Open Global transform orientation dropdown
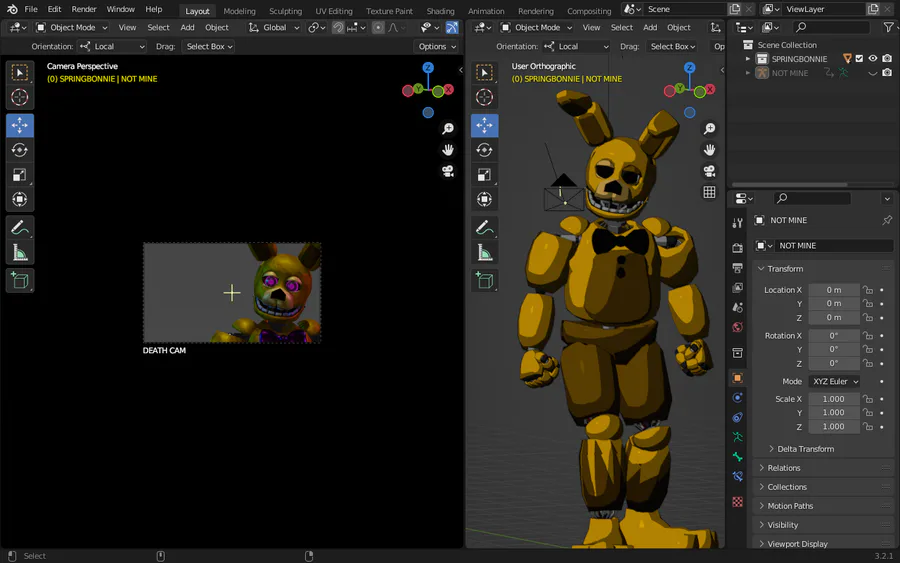Screen dimensions: 900x563 (274, 28)
